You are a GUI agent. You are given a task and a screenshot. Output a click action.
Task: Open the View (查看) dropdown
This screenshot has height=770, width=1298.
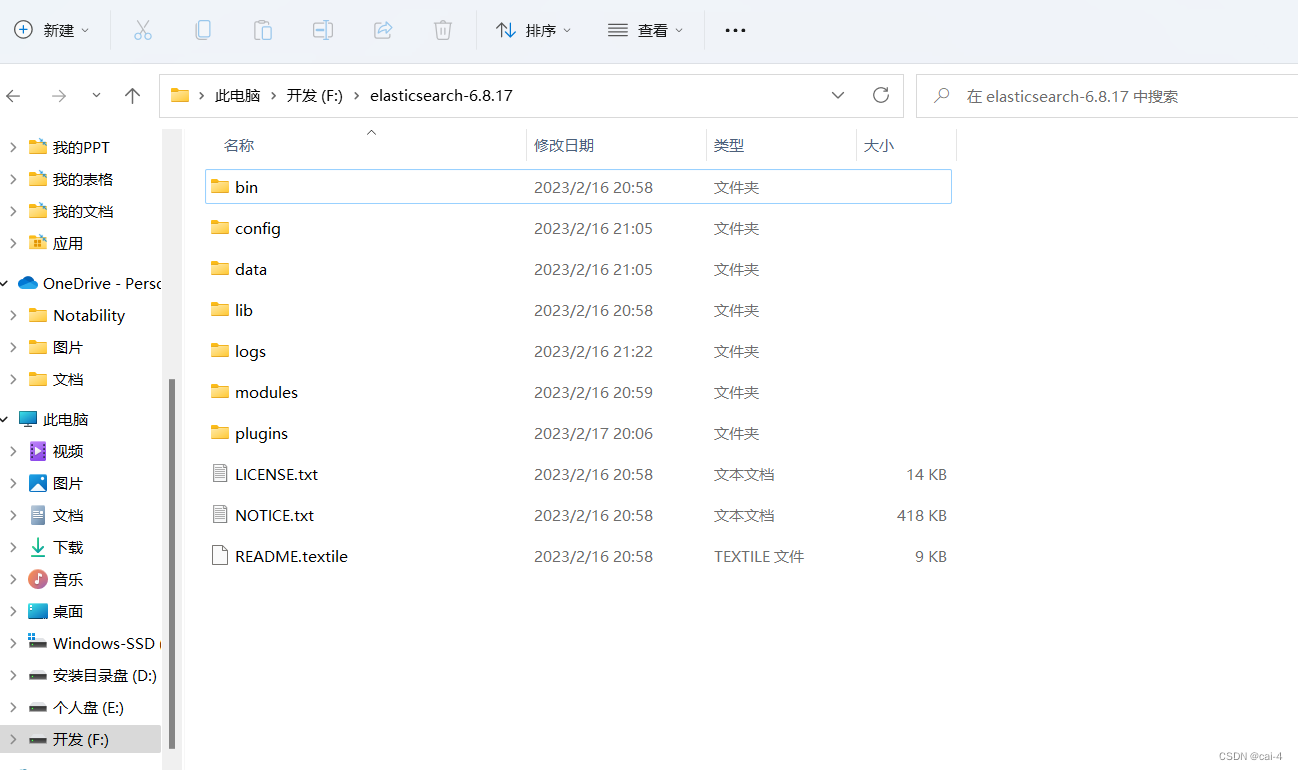[x=646, y=30]
